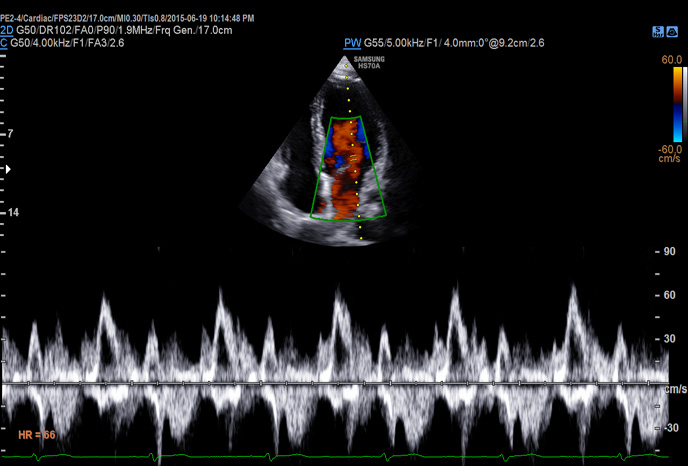Click the -60.0 lower velocity limit value
This screenshot has width=688, height=466.
(x=670, y=149)
